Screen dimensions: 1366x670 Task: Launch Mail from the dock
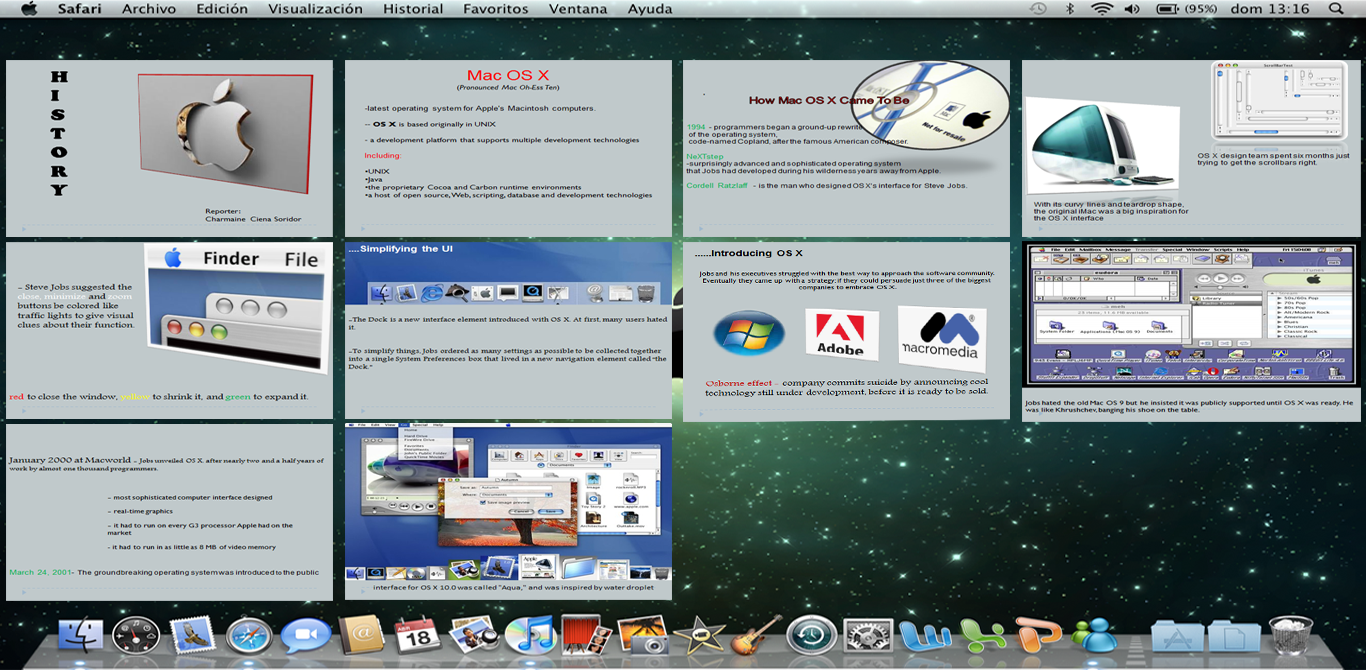193,635
